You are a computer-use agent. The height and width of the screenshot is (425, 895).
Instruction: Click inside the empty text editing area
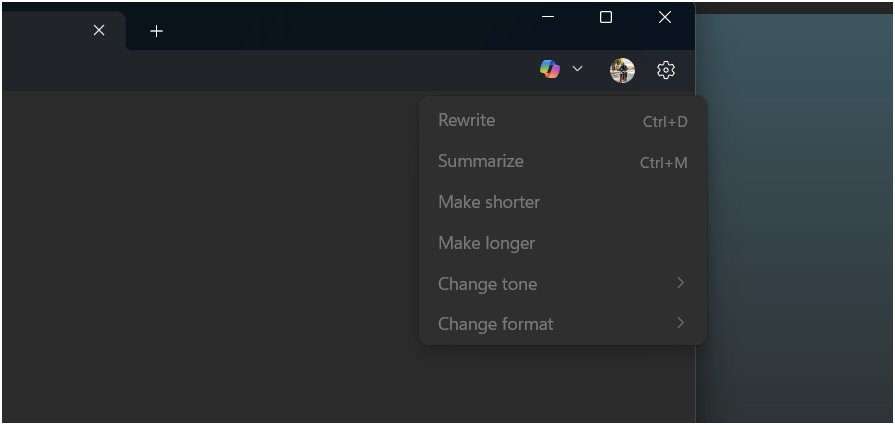click(211, 257)
